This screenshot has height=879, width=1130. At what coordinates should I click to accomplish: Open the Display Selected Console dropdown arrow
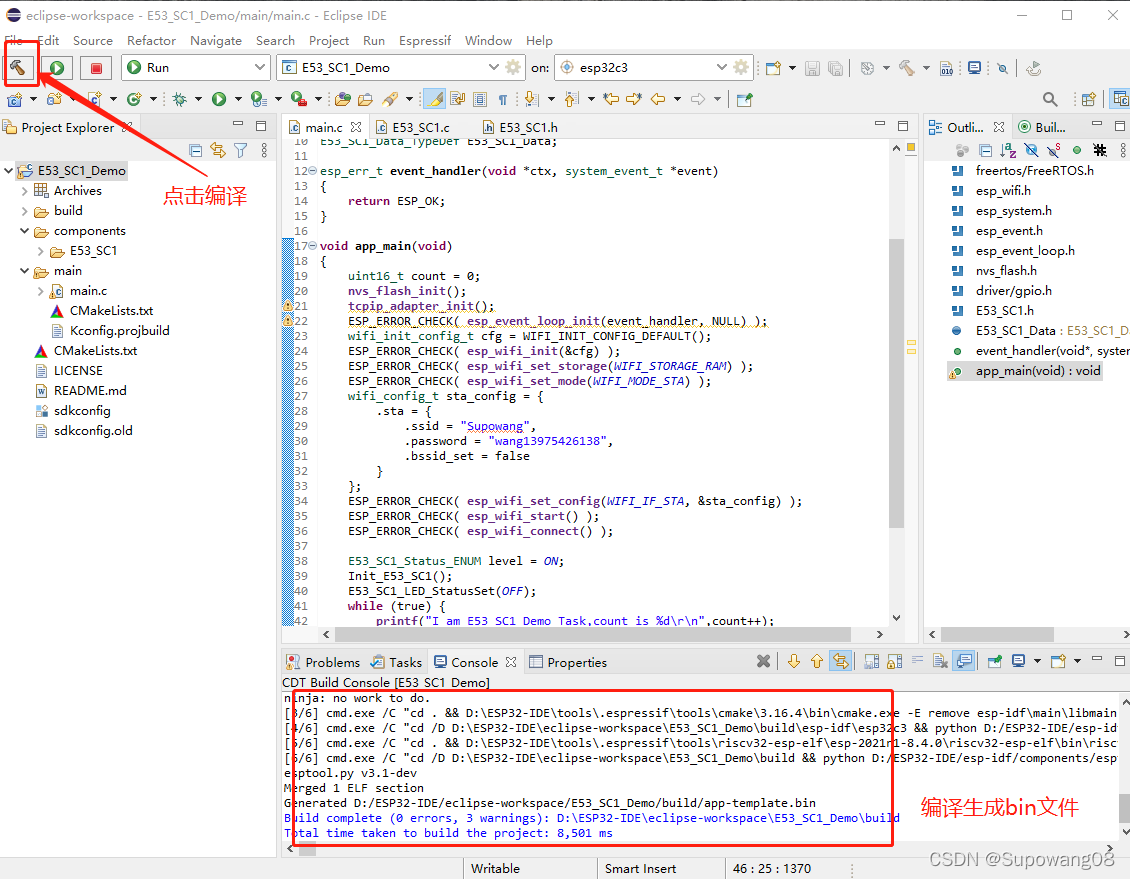(1037, 661)
